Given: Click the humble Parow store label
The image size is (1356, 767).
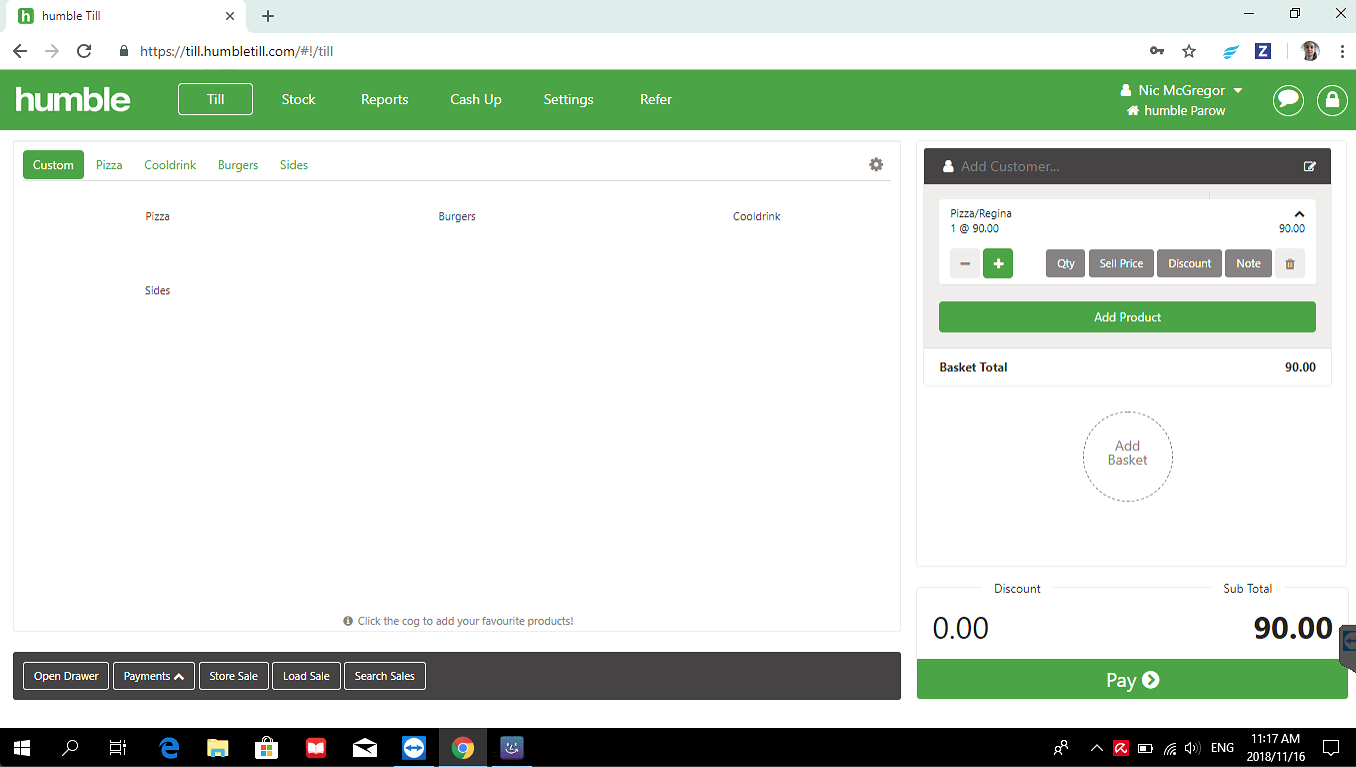Looking at the screenshot, I should (x=1176, y=111).
